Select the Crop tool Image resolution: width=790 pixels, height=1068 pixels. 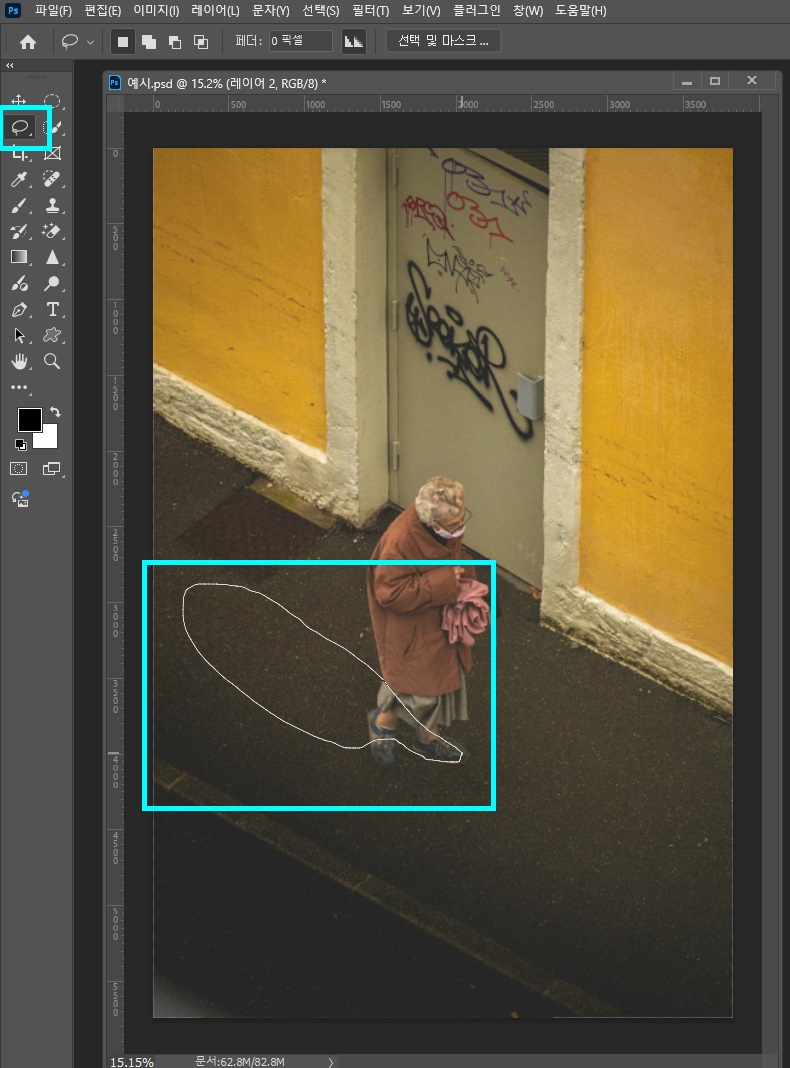tap(20, 154)
